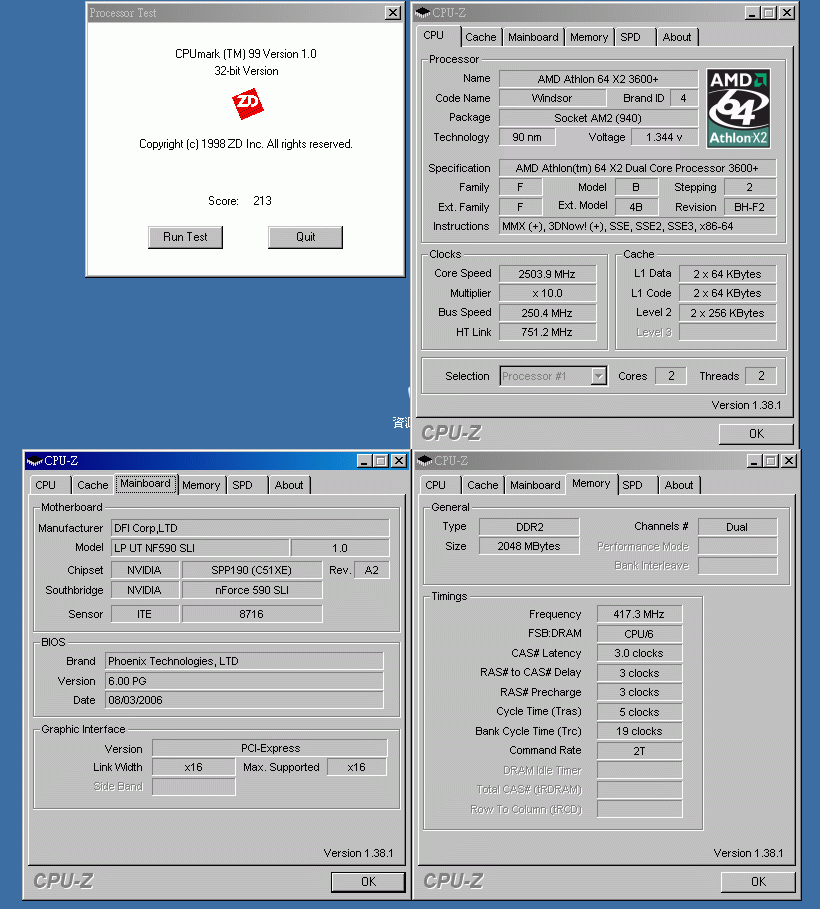
Task: Open About tab in the Mainboard window
Action: [289, 485]
